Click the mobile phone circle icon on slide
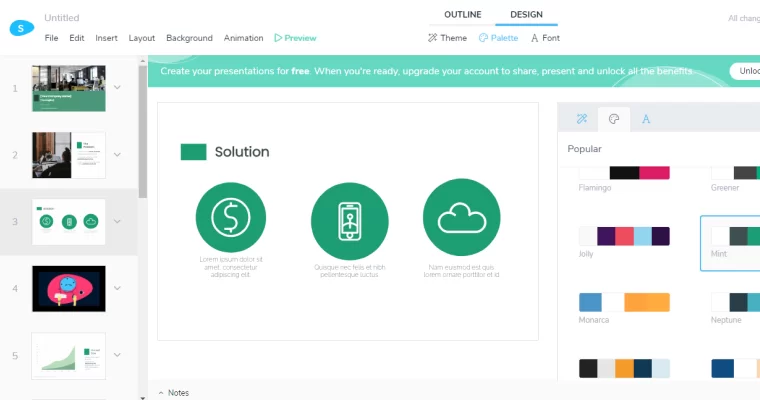Image resolution: width=760 pixels, height=400 pixels. click(349, 221)
